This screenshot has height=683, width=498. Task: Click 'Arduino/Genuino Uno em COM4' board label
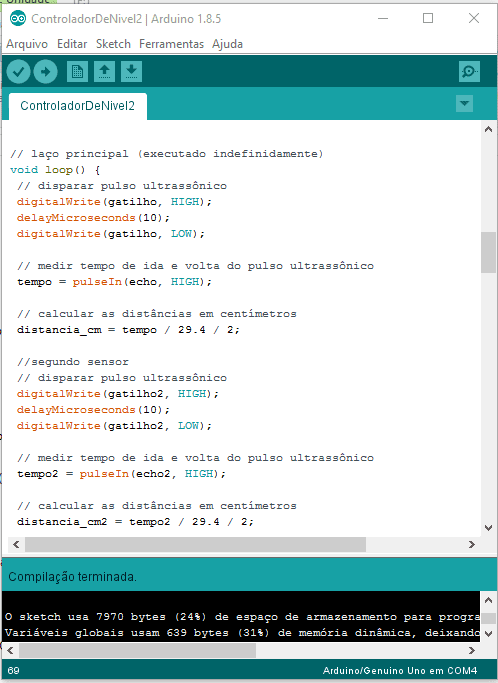[x=400, y=671]
